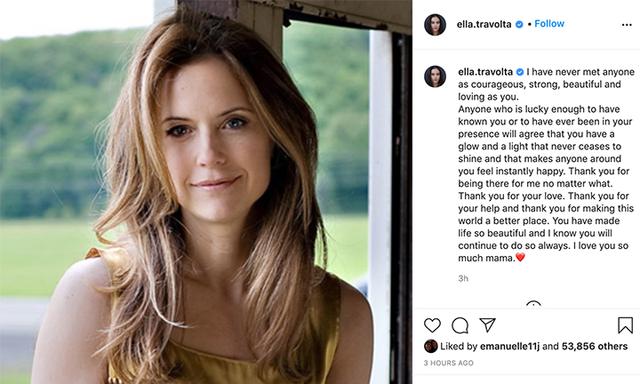The image size is (640, 384).
Task: Click the verified badge in the post header
Action: (x=519, y=24)
